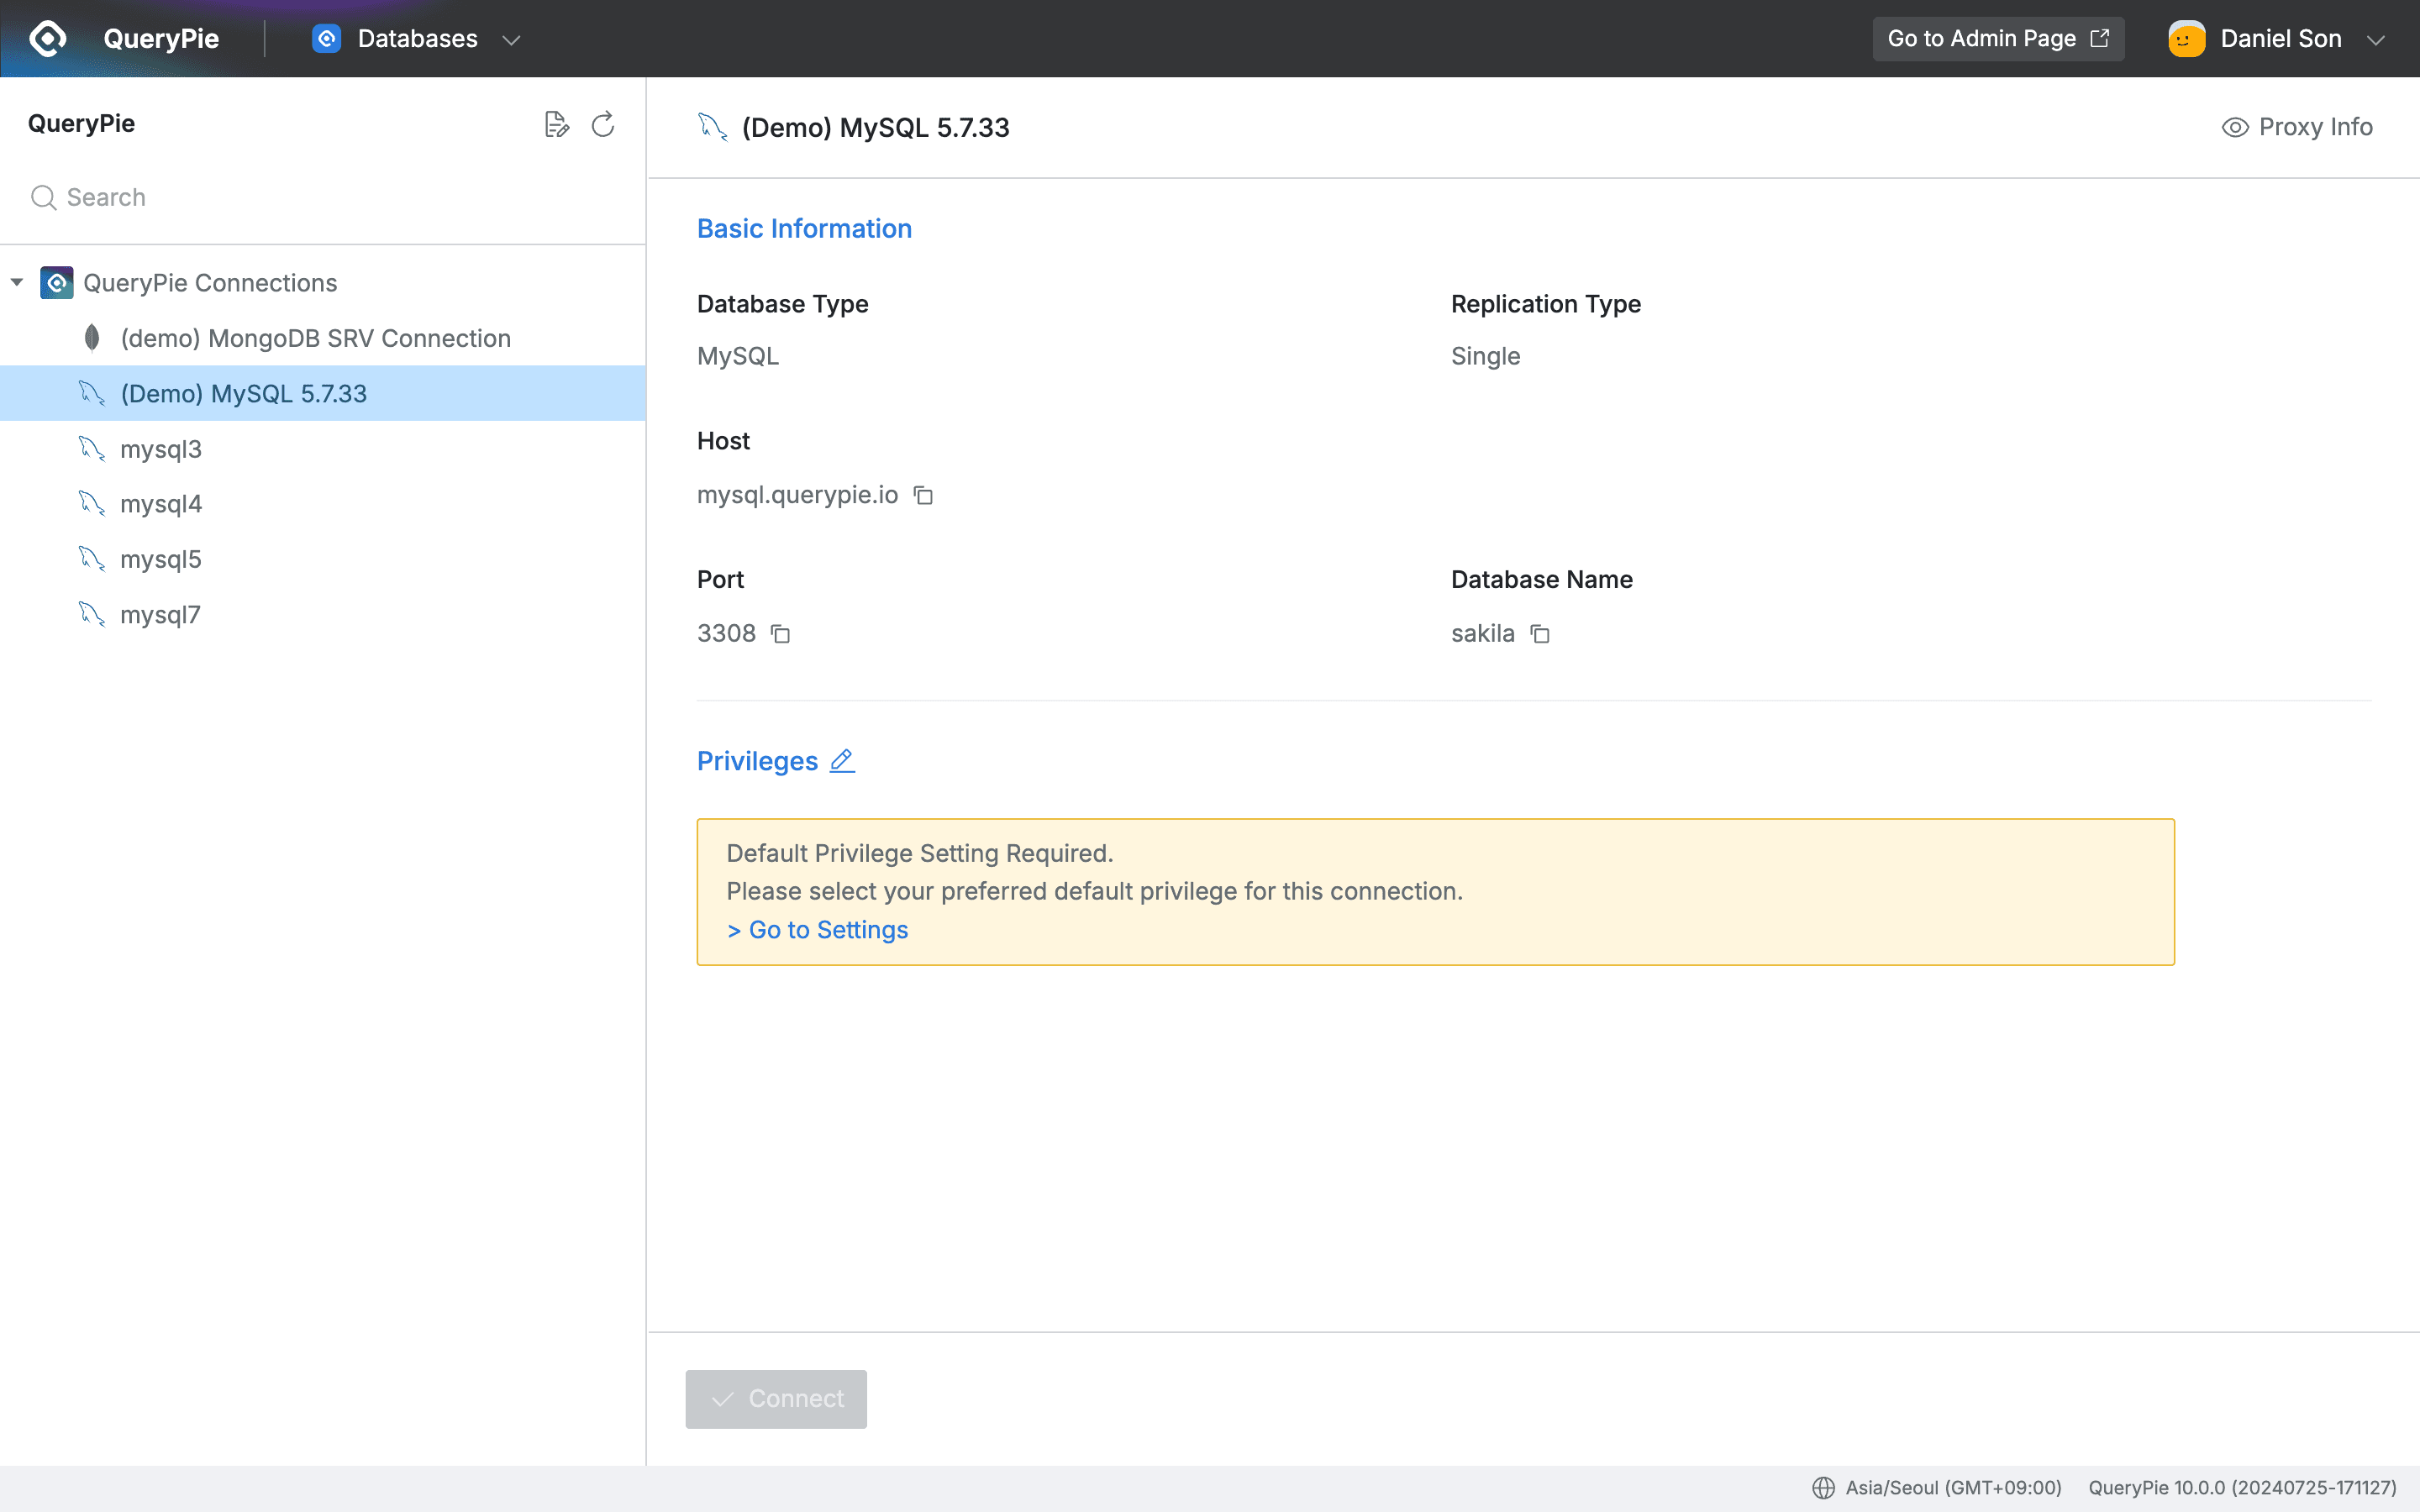Click the QueryPie logo icon
Viewport: 2420px width, 1512px height.
47,38
